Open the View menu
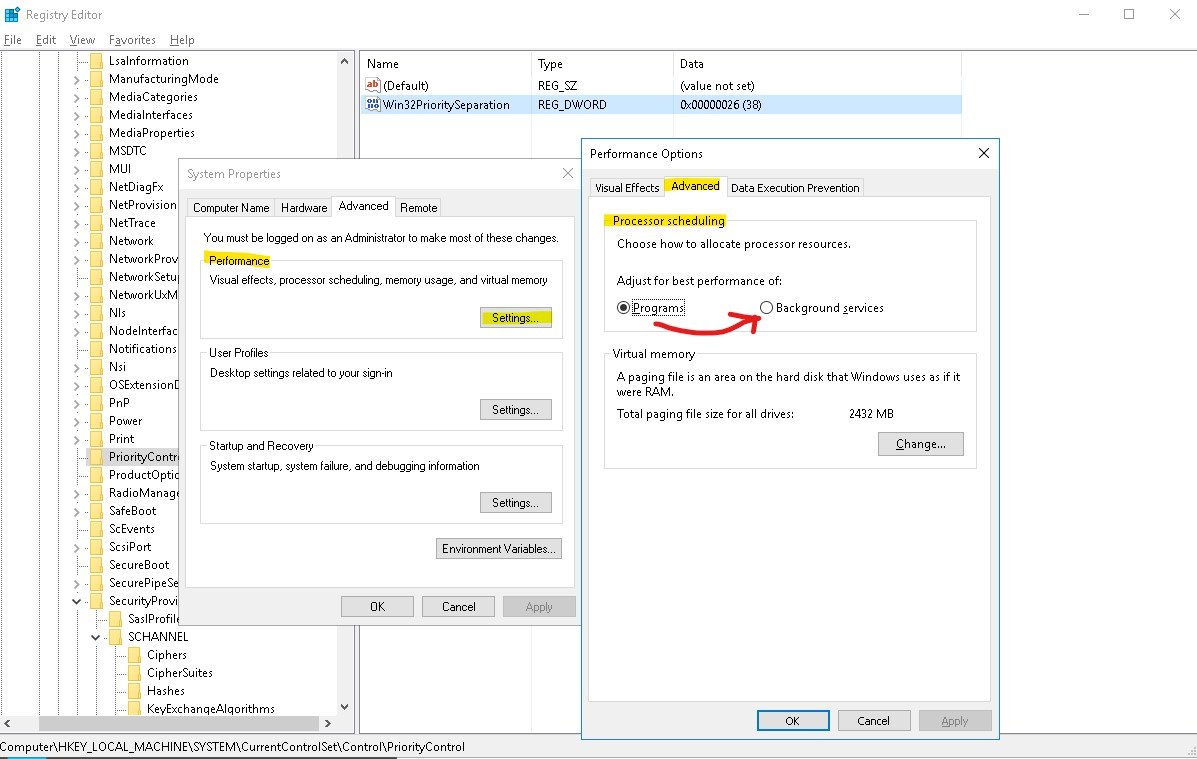Image resolution: width=1197 pixels, height=759 pixels. coord(82,40)
